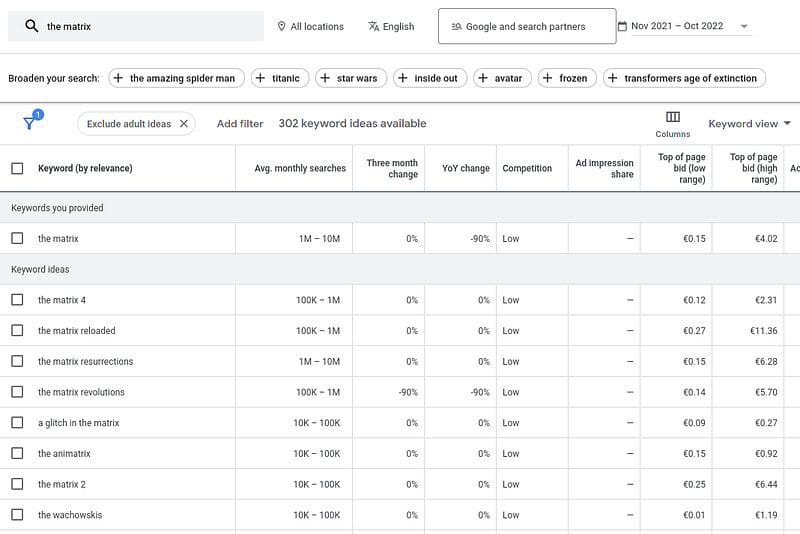
Task: Sort by Top of page bid low range
Action: click(682, 168)
